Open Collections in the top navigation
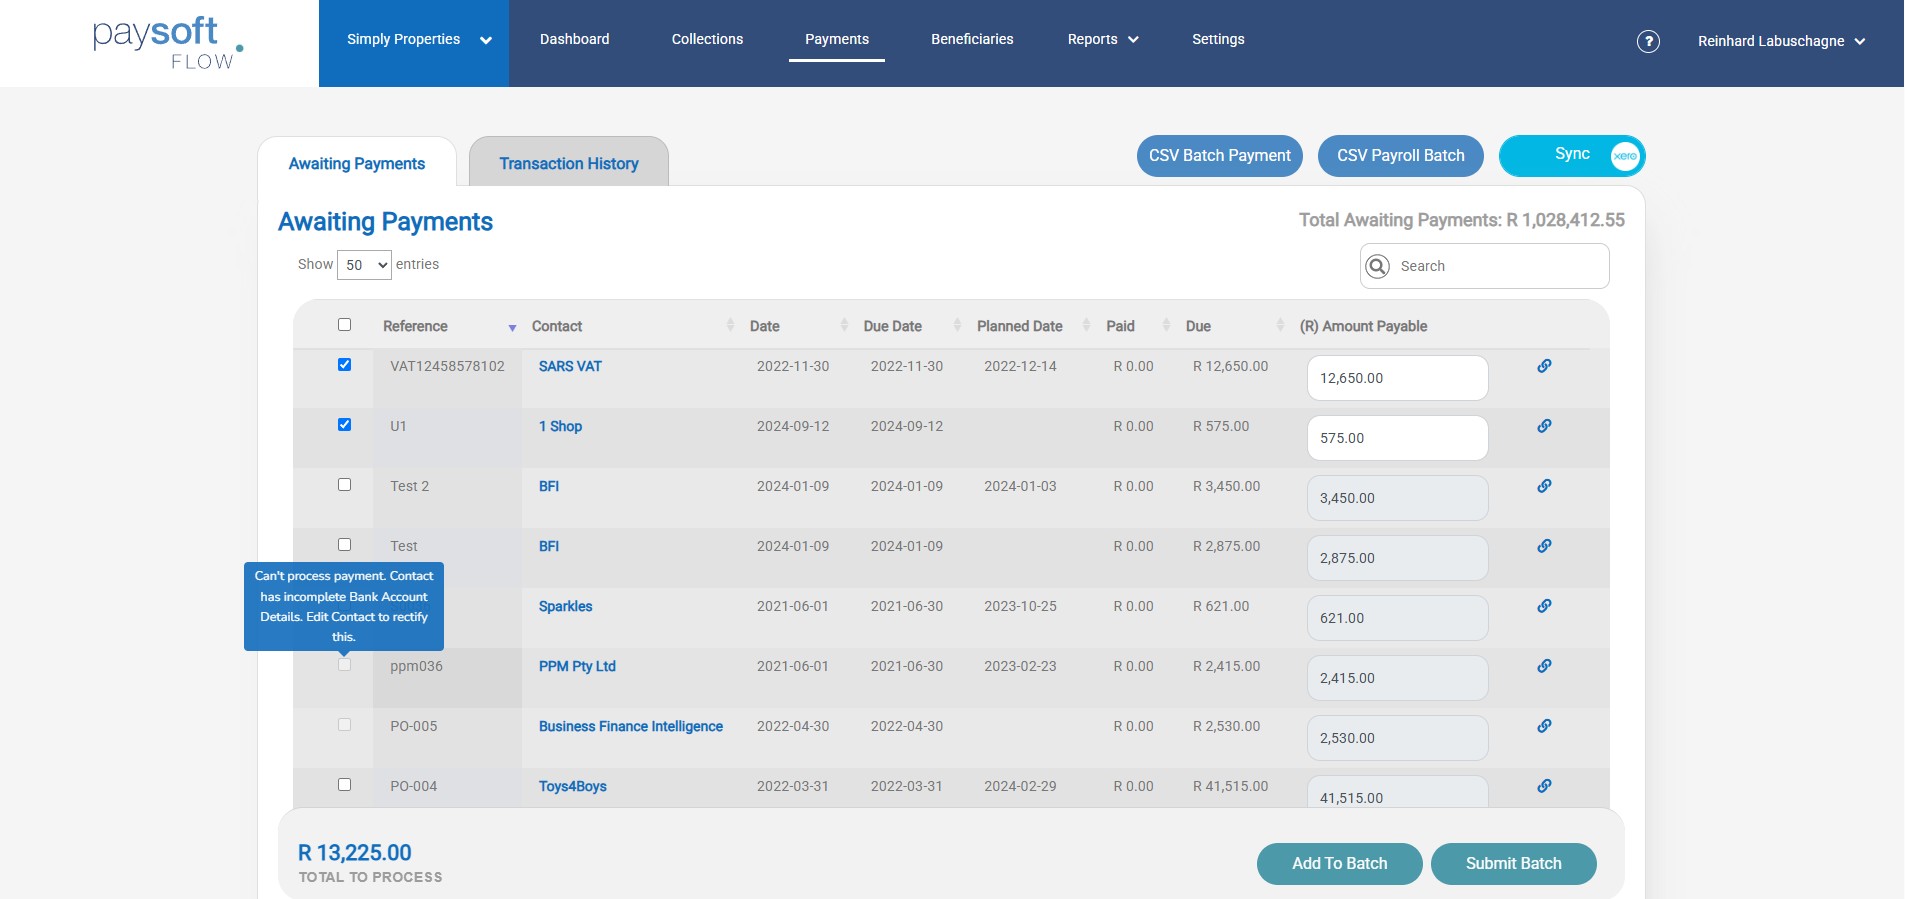 [x=707, y=40]
